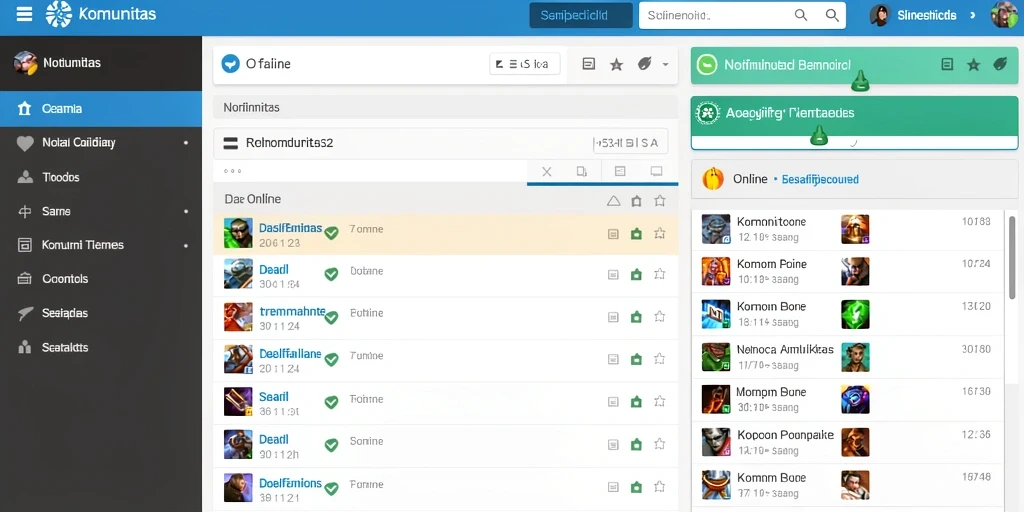Click leaf icon in Notifminuted Bemnoircl bar
This screenshot has width=1024, height=512.
coord(1000,64)
